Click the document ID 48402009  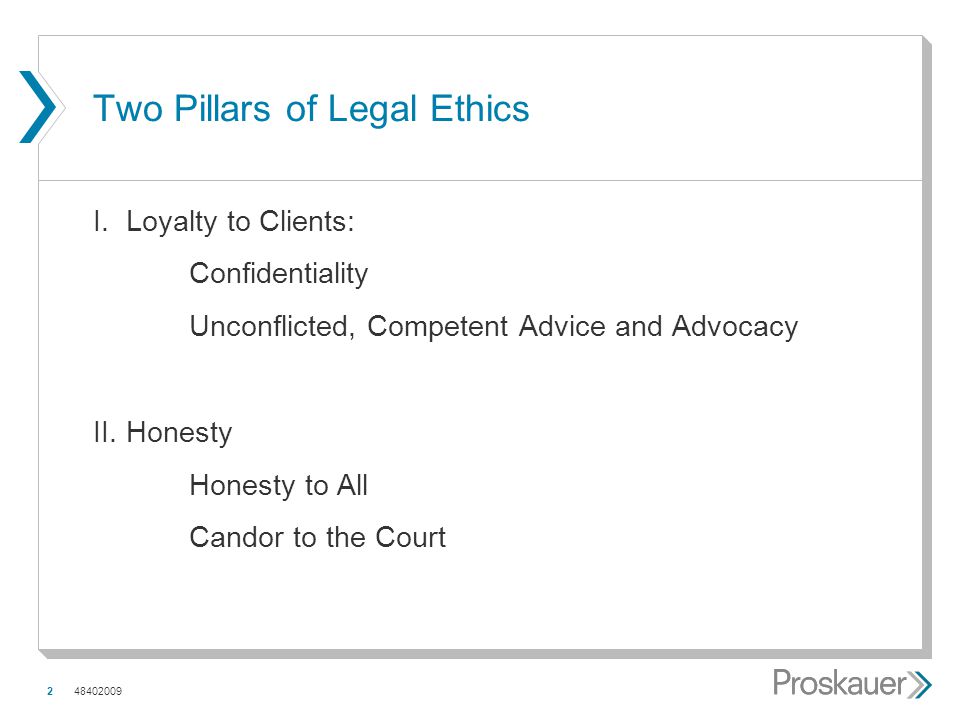[98, 691]
